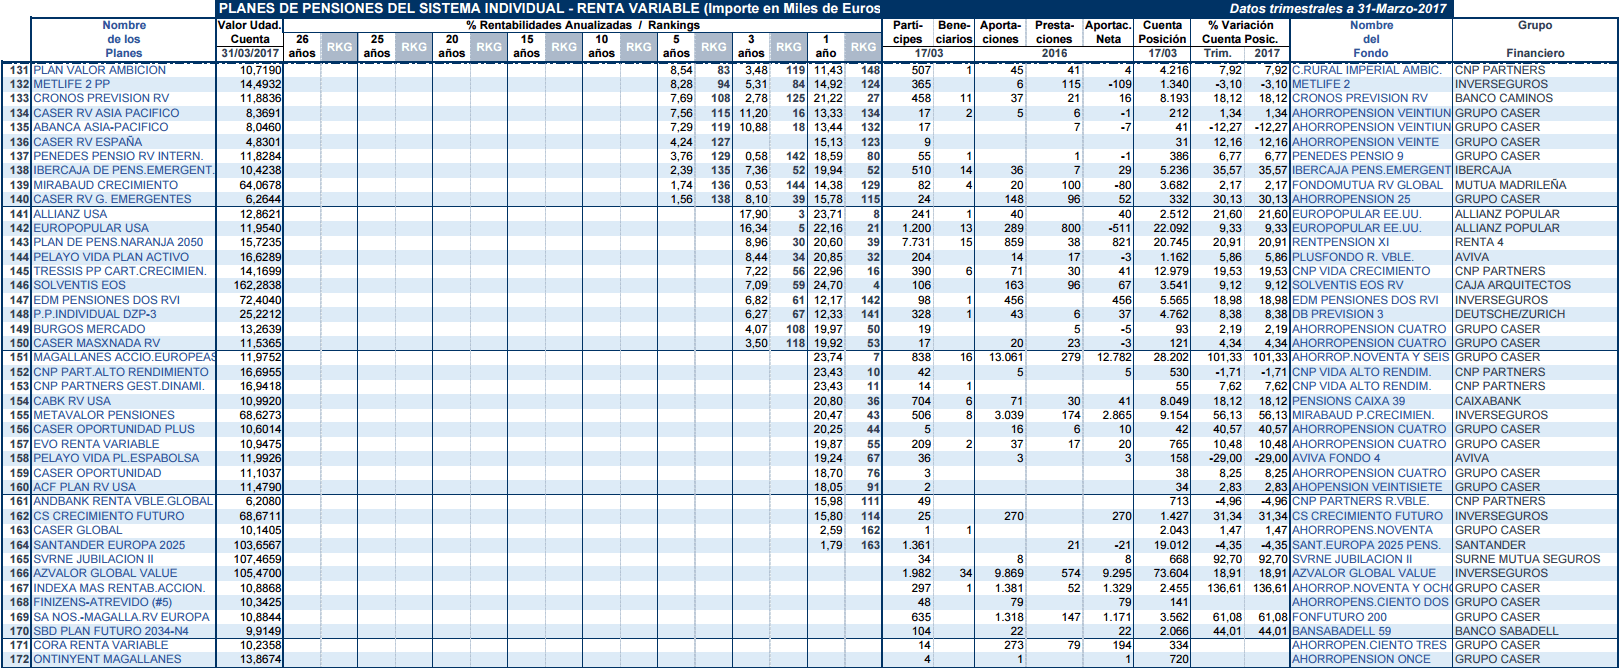
Task: Select the Aportac. Neta column header
Action: 1108,32
